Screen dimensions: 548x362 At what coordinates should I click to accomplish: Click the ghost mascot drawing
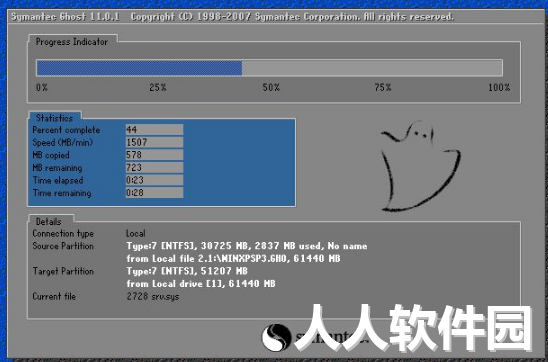pos(420,166)
